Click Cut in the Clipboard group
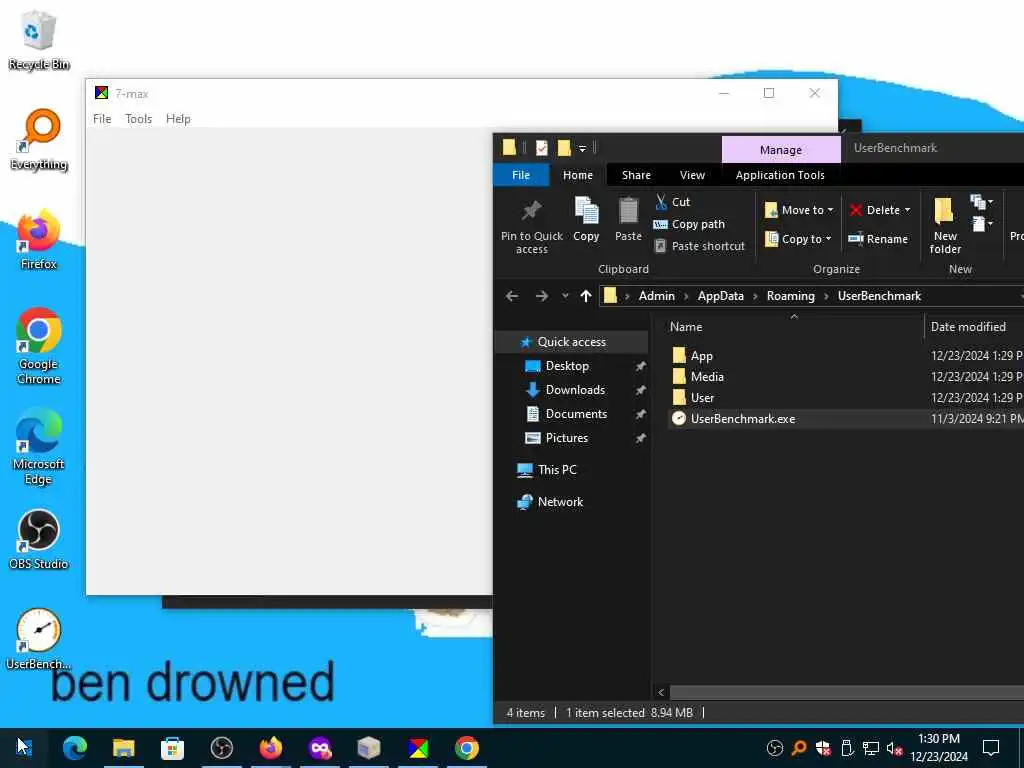 [673, 202]
